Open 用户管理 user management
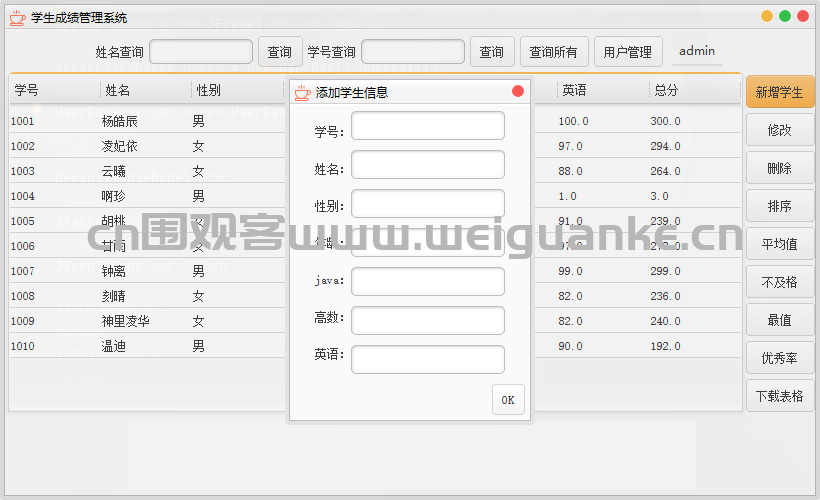The image size is (820, 500). pyautogui.click(x=628, y=52)
